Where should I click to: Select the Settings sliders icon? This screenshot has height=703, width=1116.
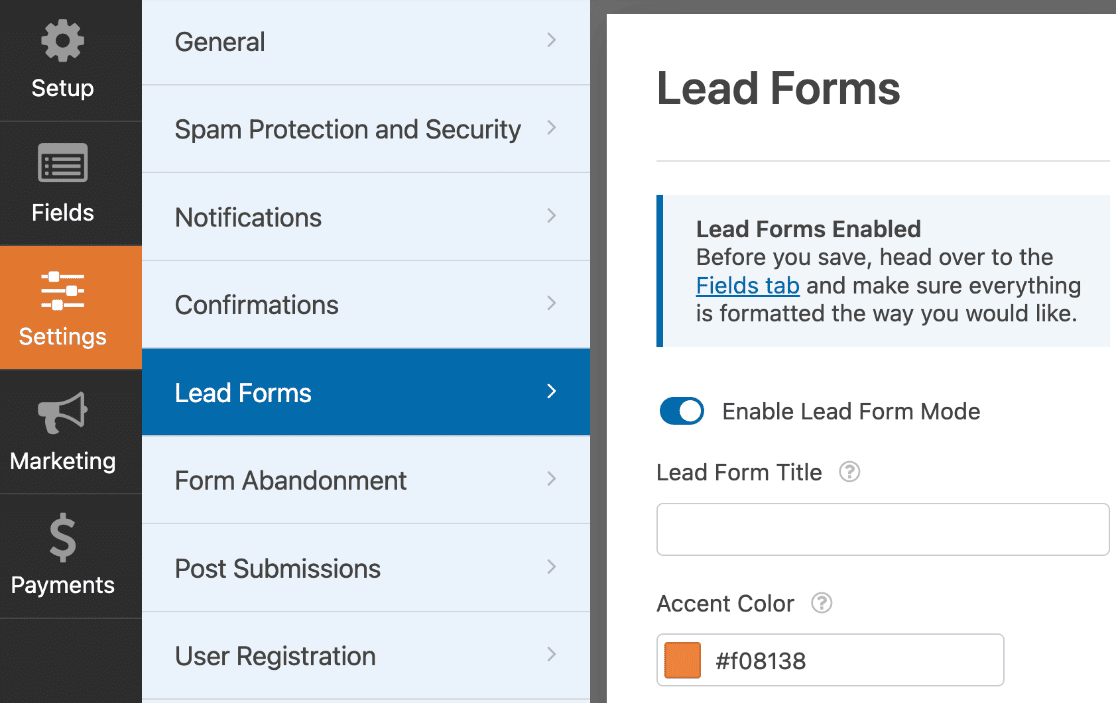62,290
